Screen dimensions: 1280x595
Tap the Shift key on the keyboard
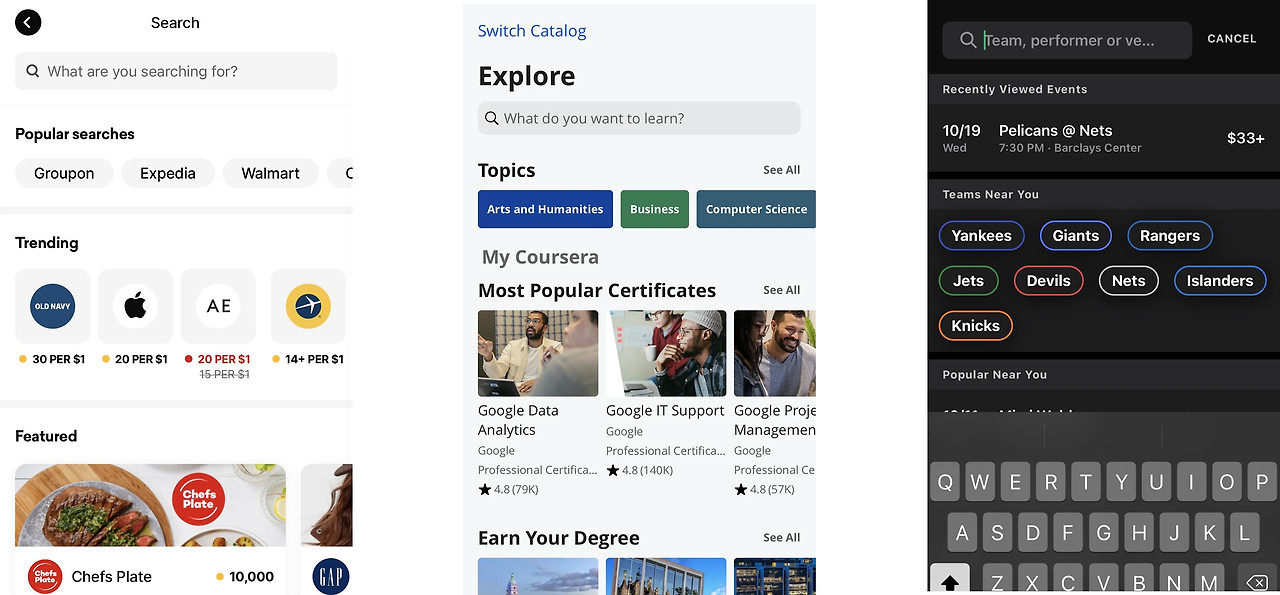[949, 579]
